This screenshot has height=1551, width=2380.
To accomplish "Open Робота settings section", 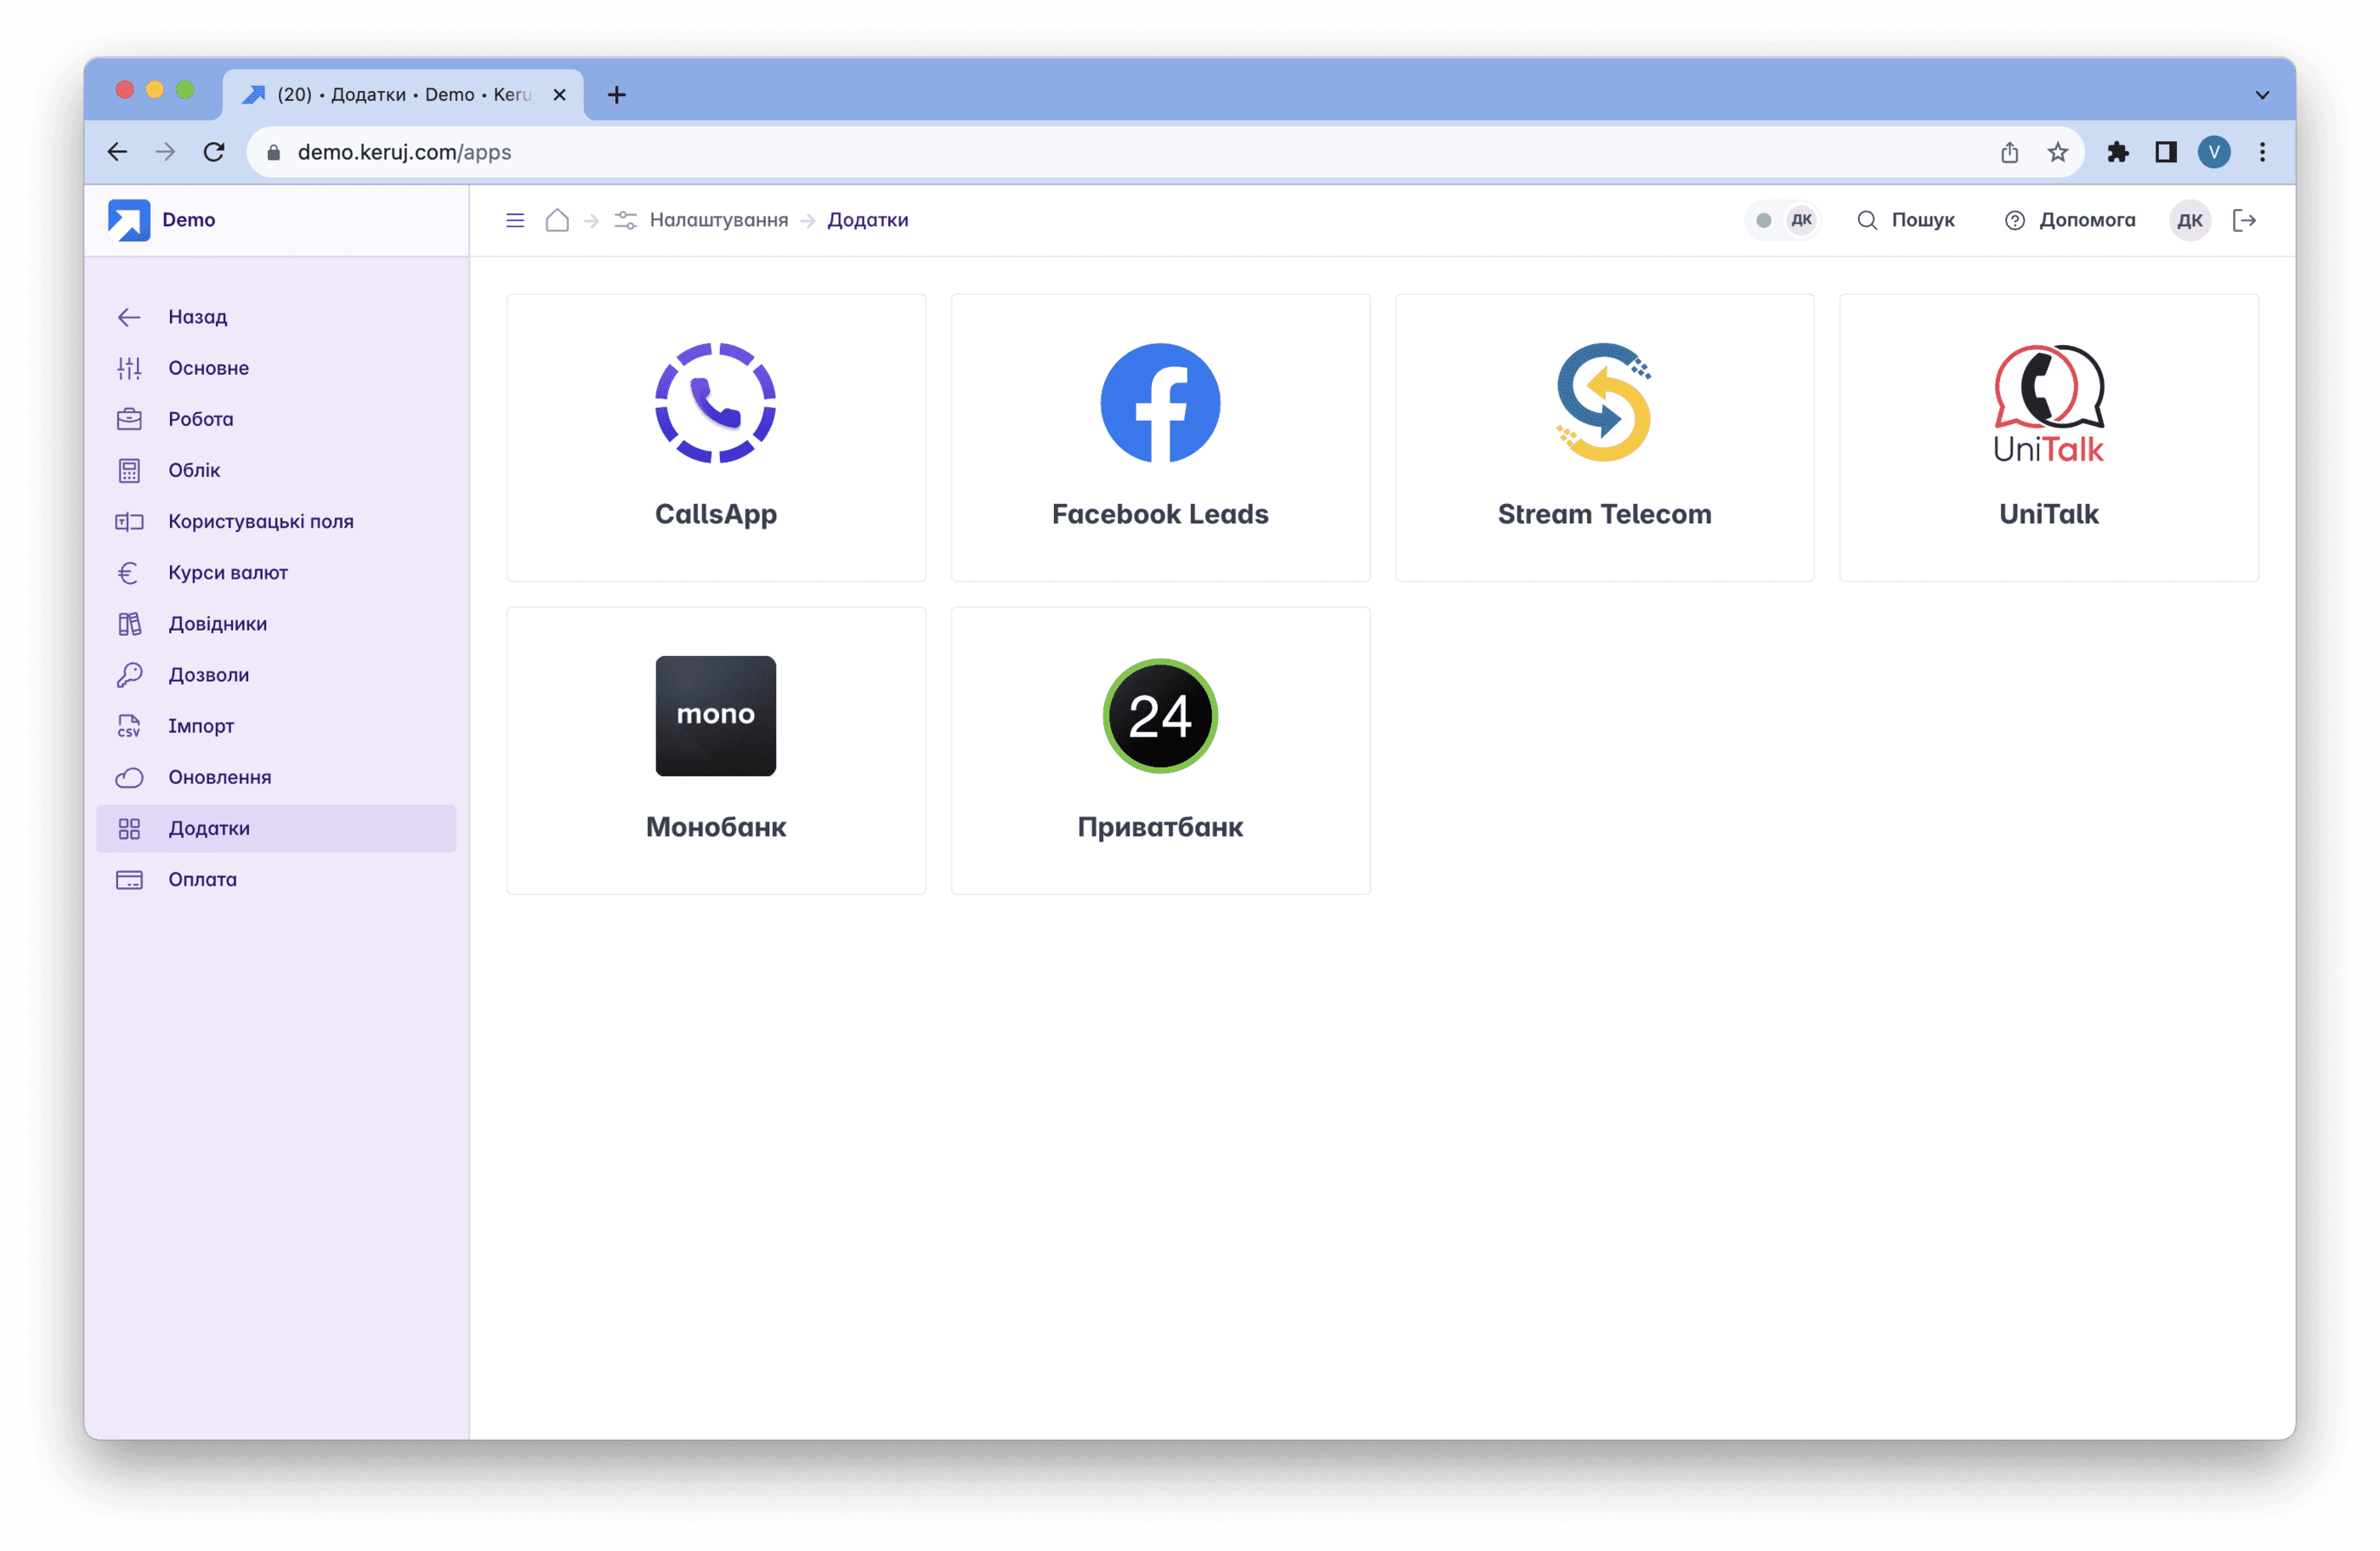I will (276, 419).
